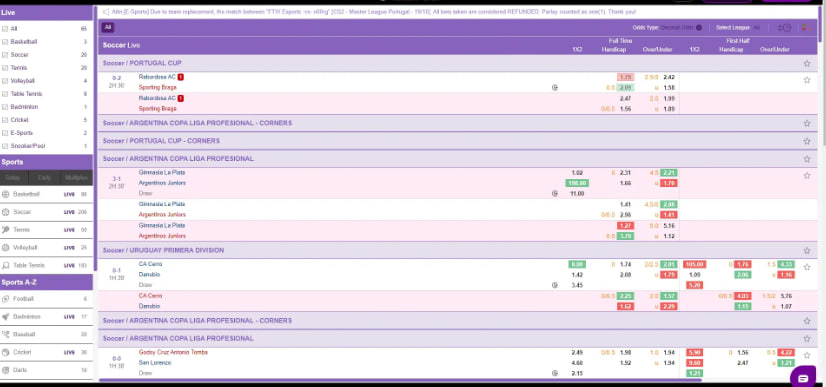Favorite the Soccer / PORTUGAL CUP league star
Image resolution: width=826 pixels, height=387 pixels.
pyautogui.click(x=807, y=63)
